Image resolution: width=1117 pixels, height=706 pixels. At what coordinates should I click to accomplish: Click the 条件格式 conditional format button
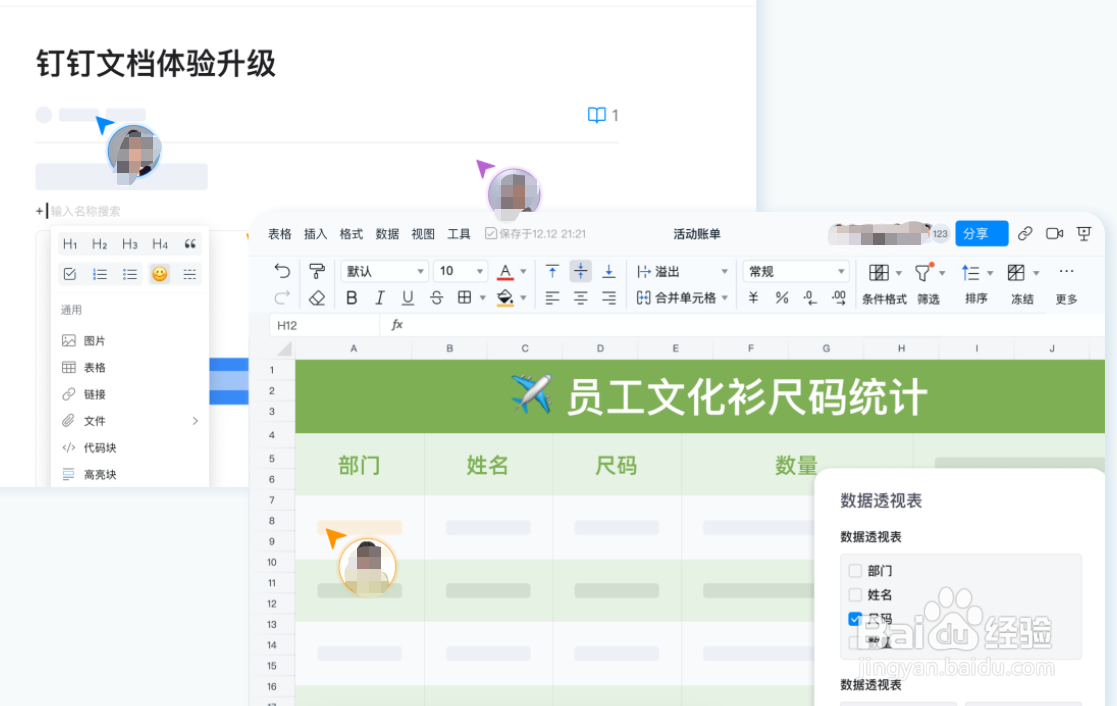tap(884, 284)
